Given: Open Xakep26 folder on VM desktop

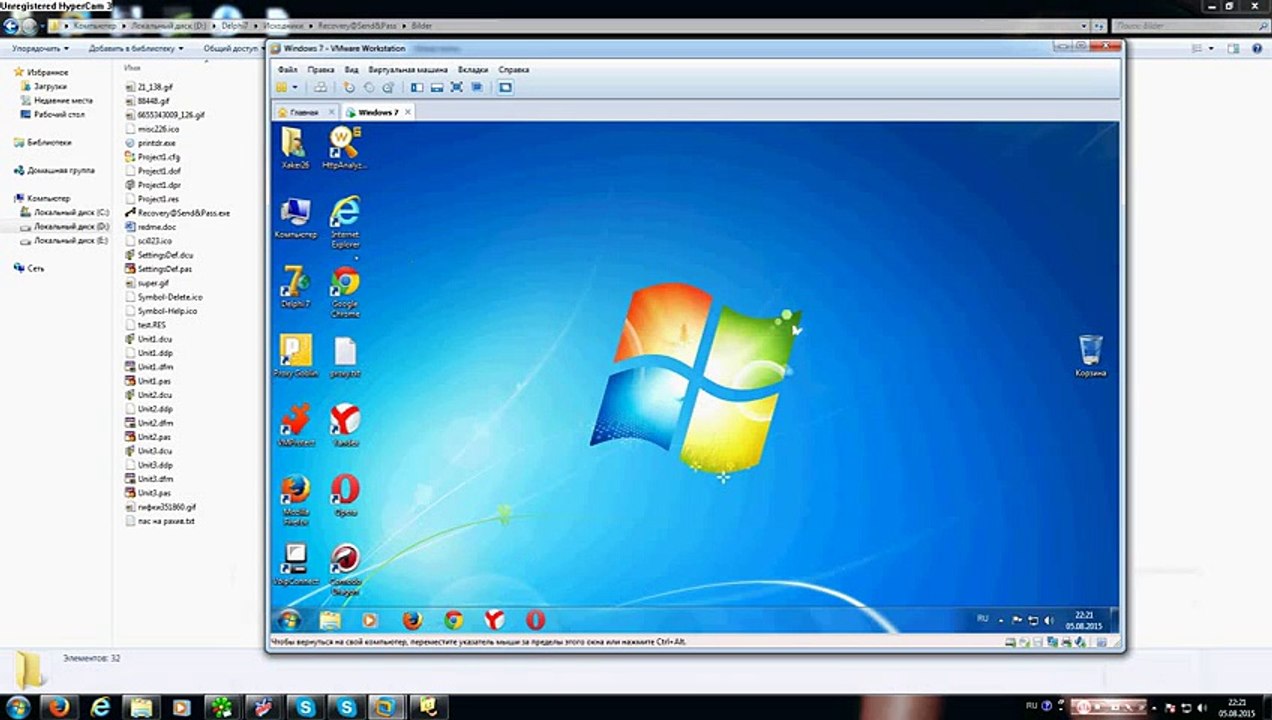Looking at the screenshot, I should click(293, 148).
